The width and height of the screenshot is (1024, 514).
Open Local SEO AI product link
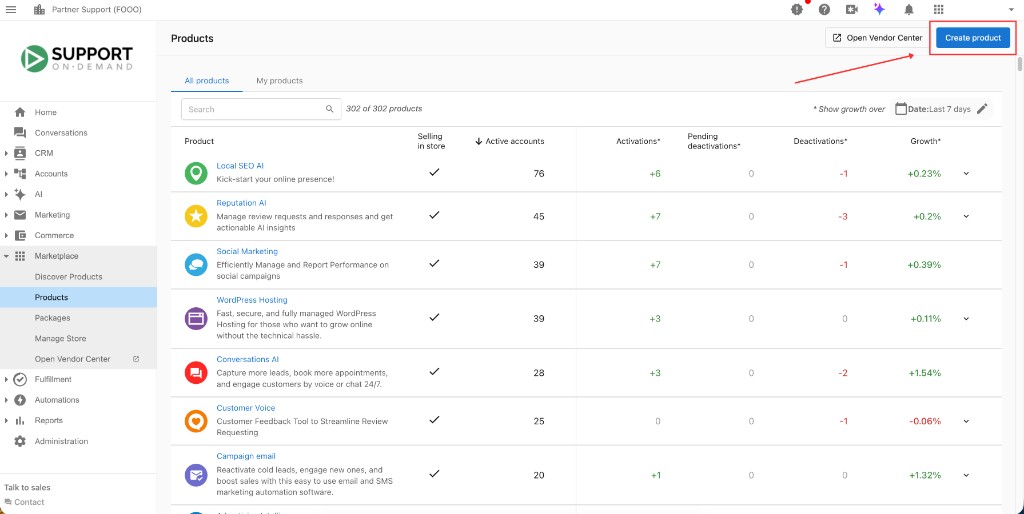tap(240, 166)
